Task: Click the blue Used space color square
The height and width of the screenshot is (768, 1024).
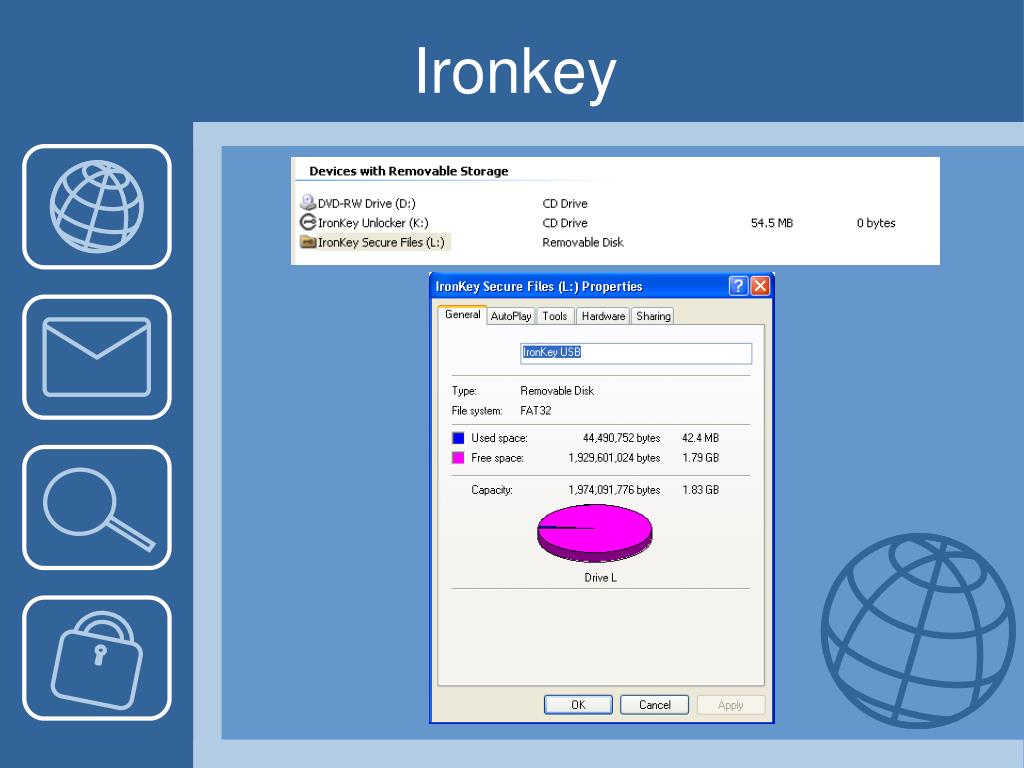Action: coord(458,438)
